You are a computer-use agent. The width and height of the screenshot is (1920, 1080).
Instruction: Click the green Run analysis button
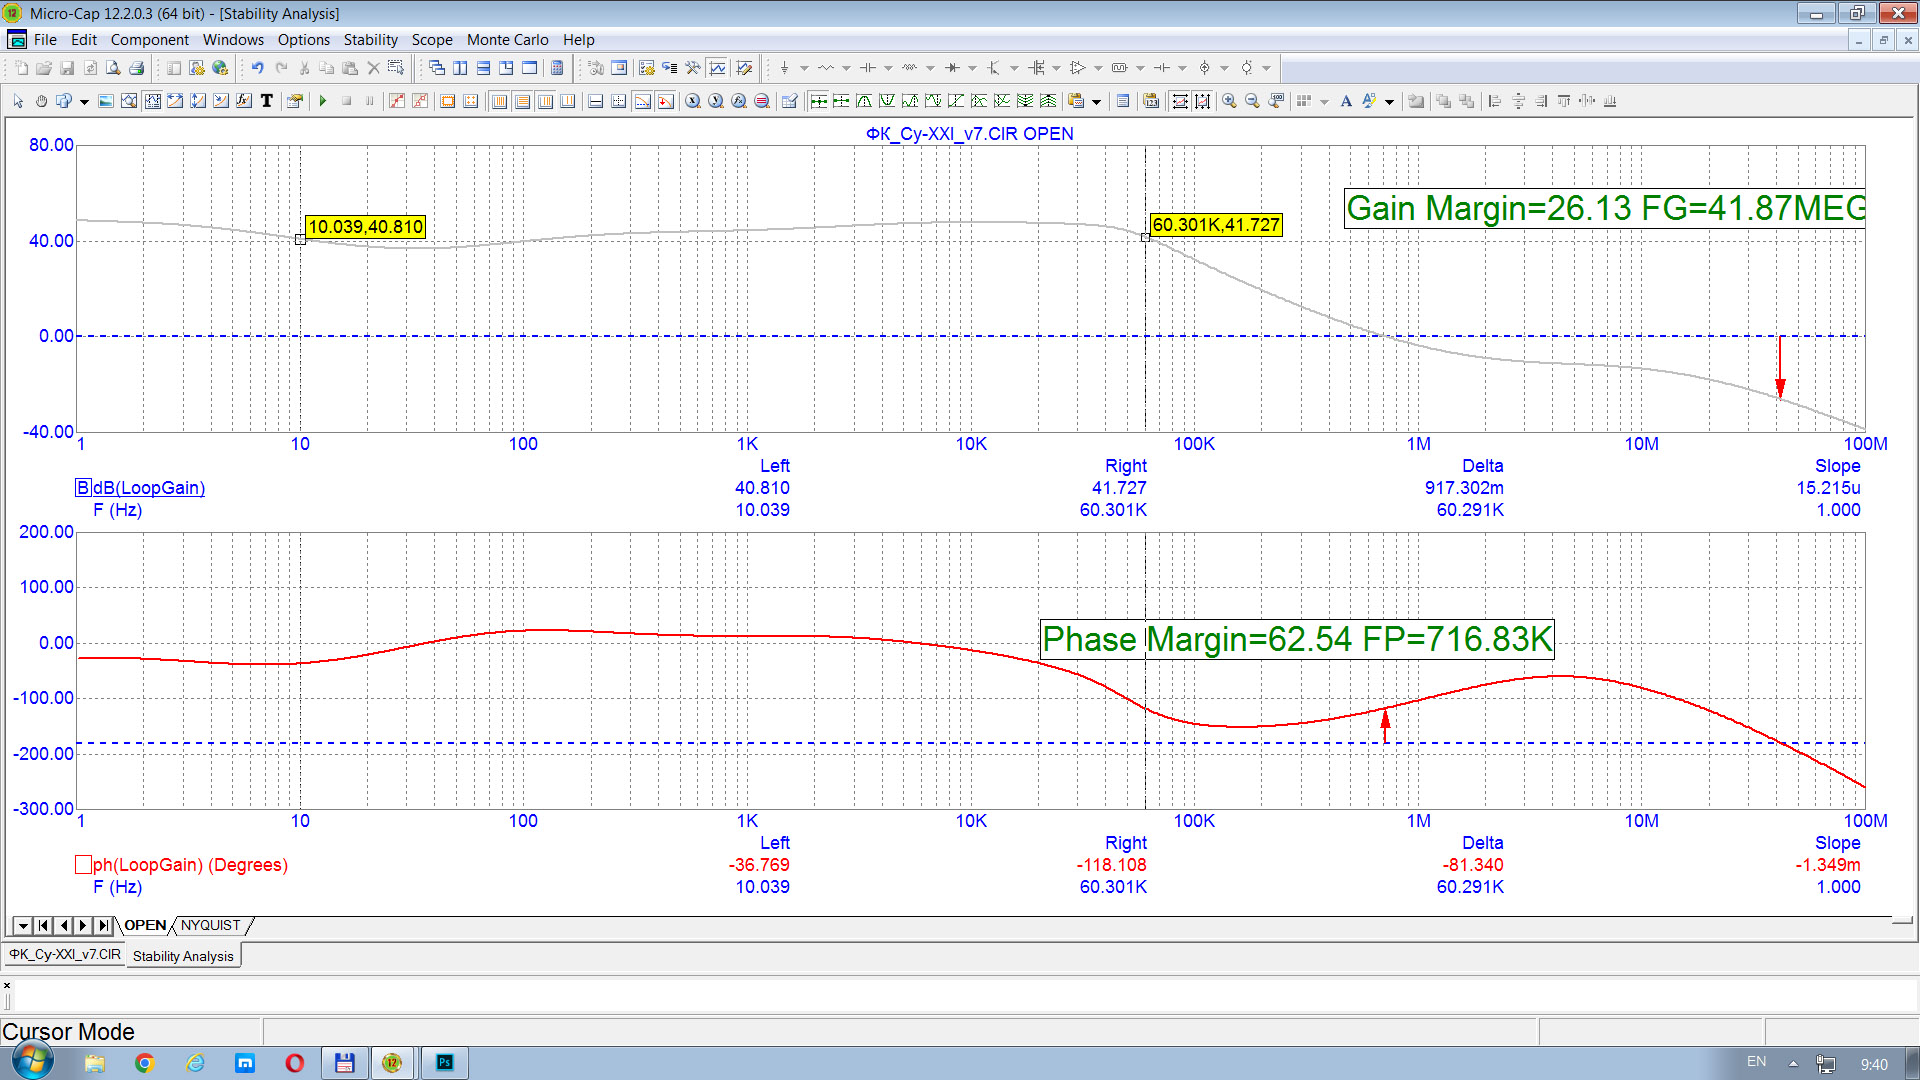pos(323,101)
